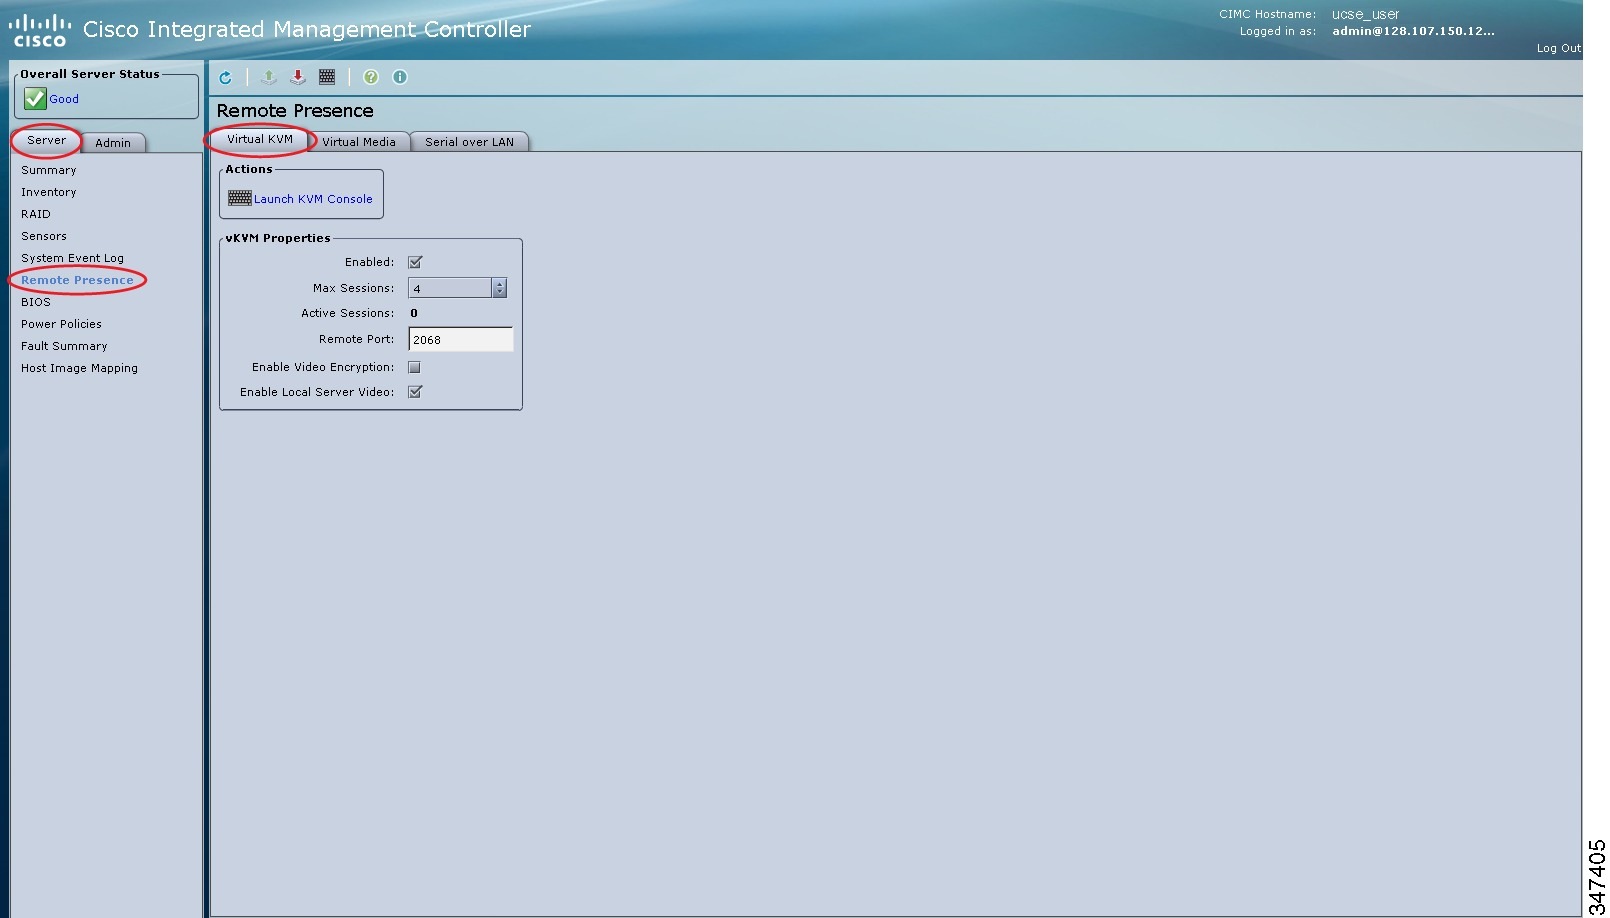The image size is (1610, 918).
Task: Click the Log Out link
Action: (1557, 47)
